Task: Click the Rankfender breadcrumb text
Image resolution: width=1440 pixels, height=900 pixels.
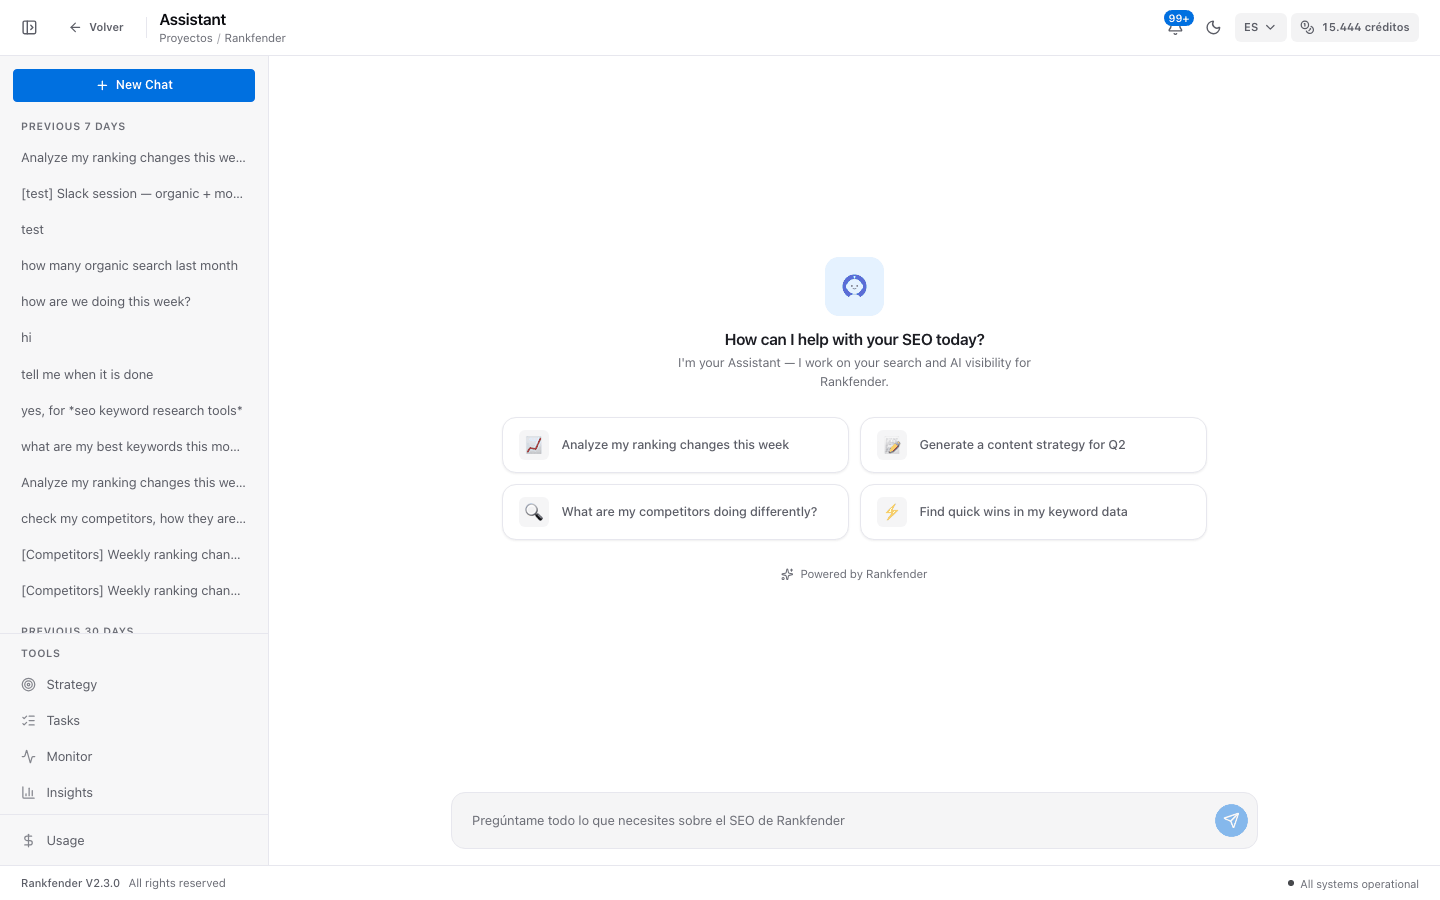Action: (x=255, y=38)
